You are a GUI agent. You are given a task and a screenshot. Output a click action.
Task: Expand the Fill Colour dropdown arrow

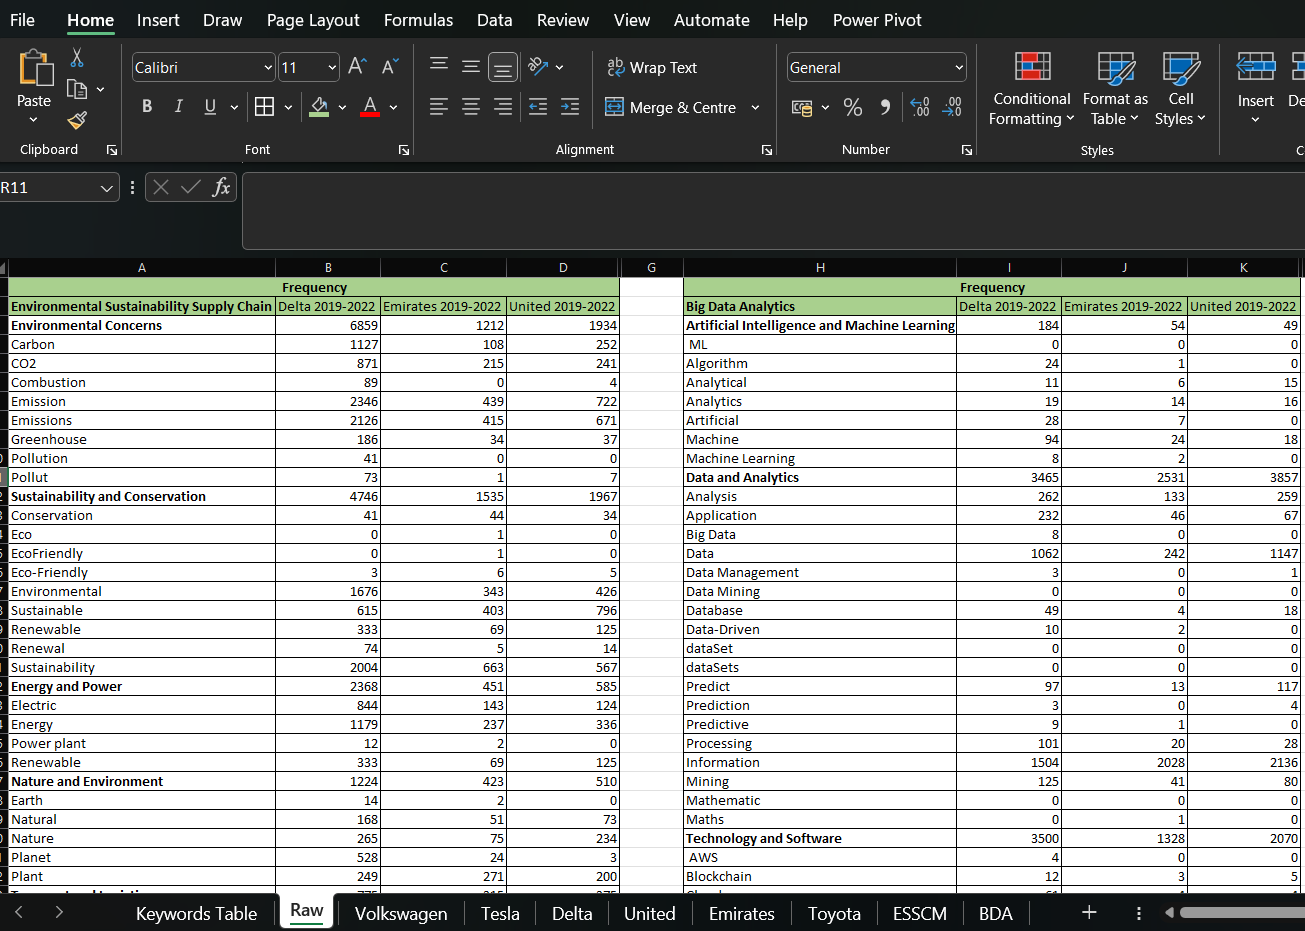click(340, 107)
